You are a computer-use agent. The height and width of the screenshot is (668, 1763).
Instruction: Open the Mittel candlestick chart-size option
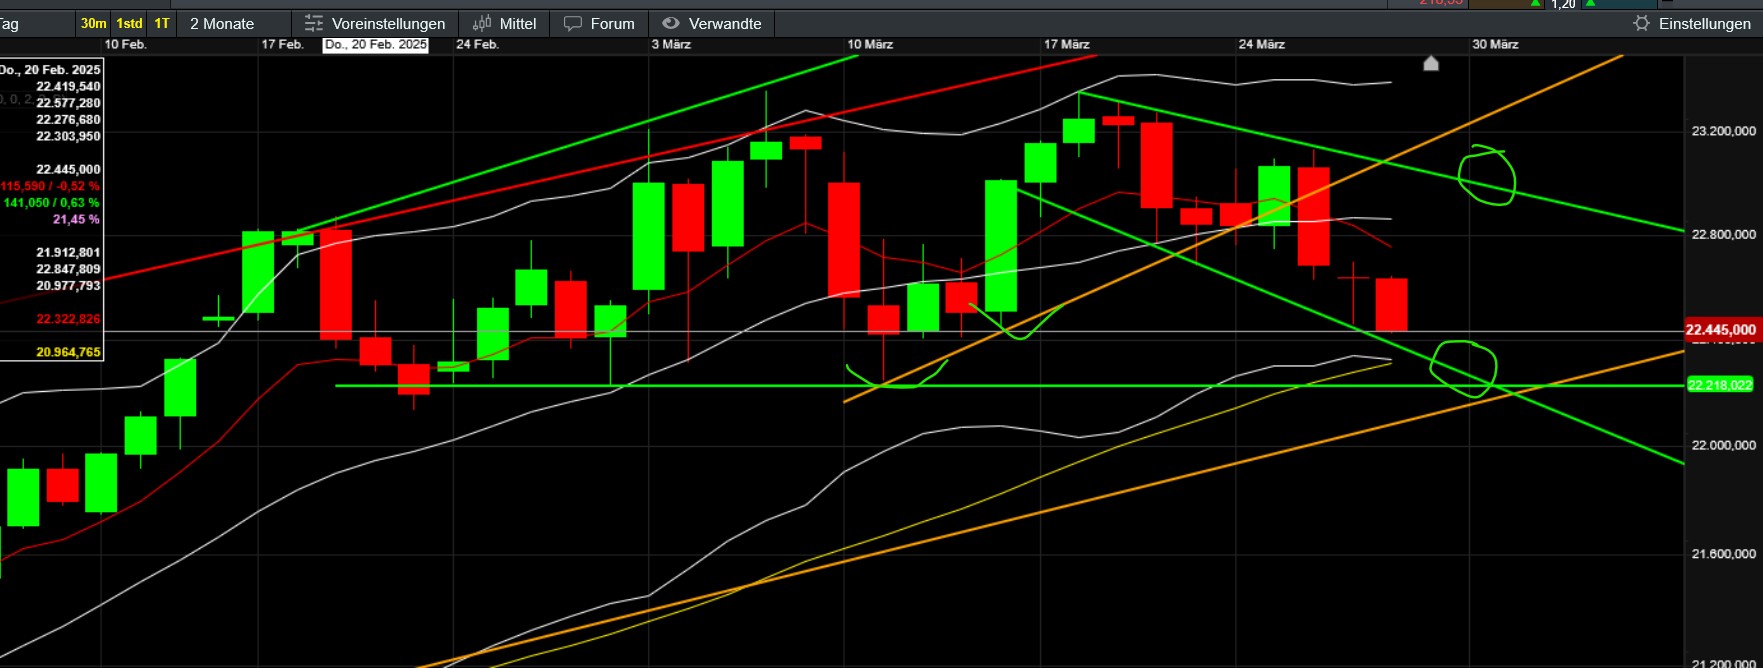tap(505, 23)
